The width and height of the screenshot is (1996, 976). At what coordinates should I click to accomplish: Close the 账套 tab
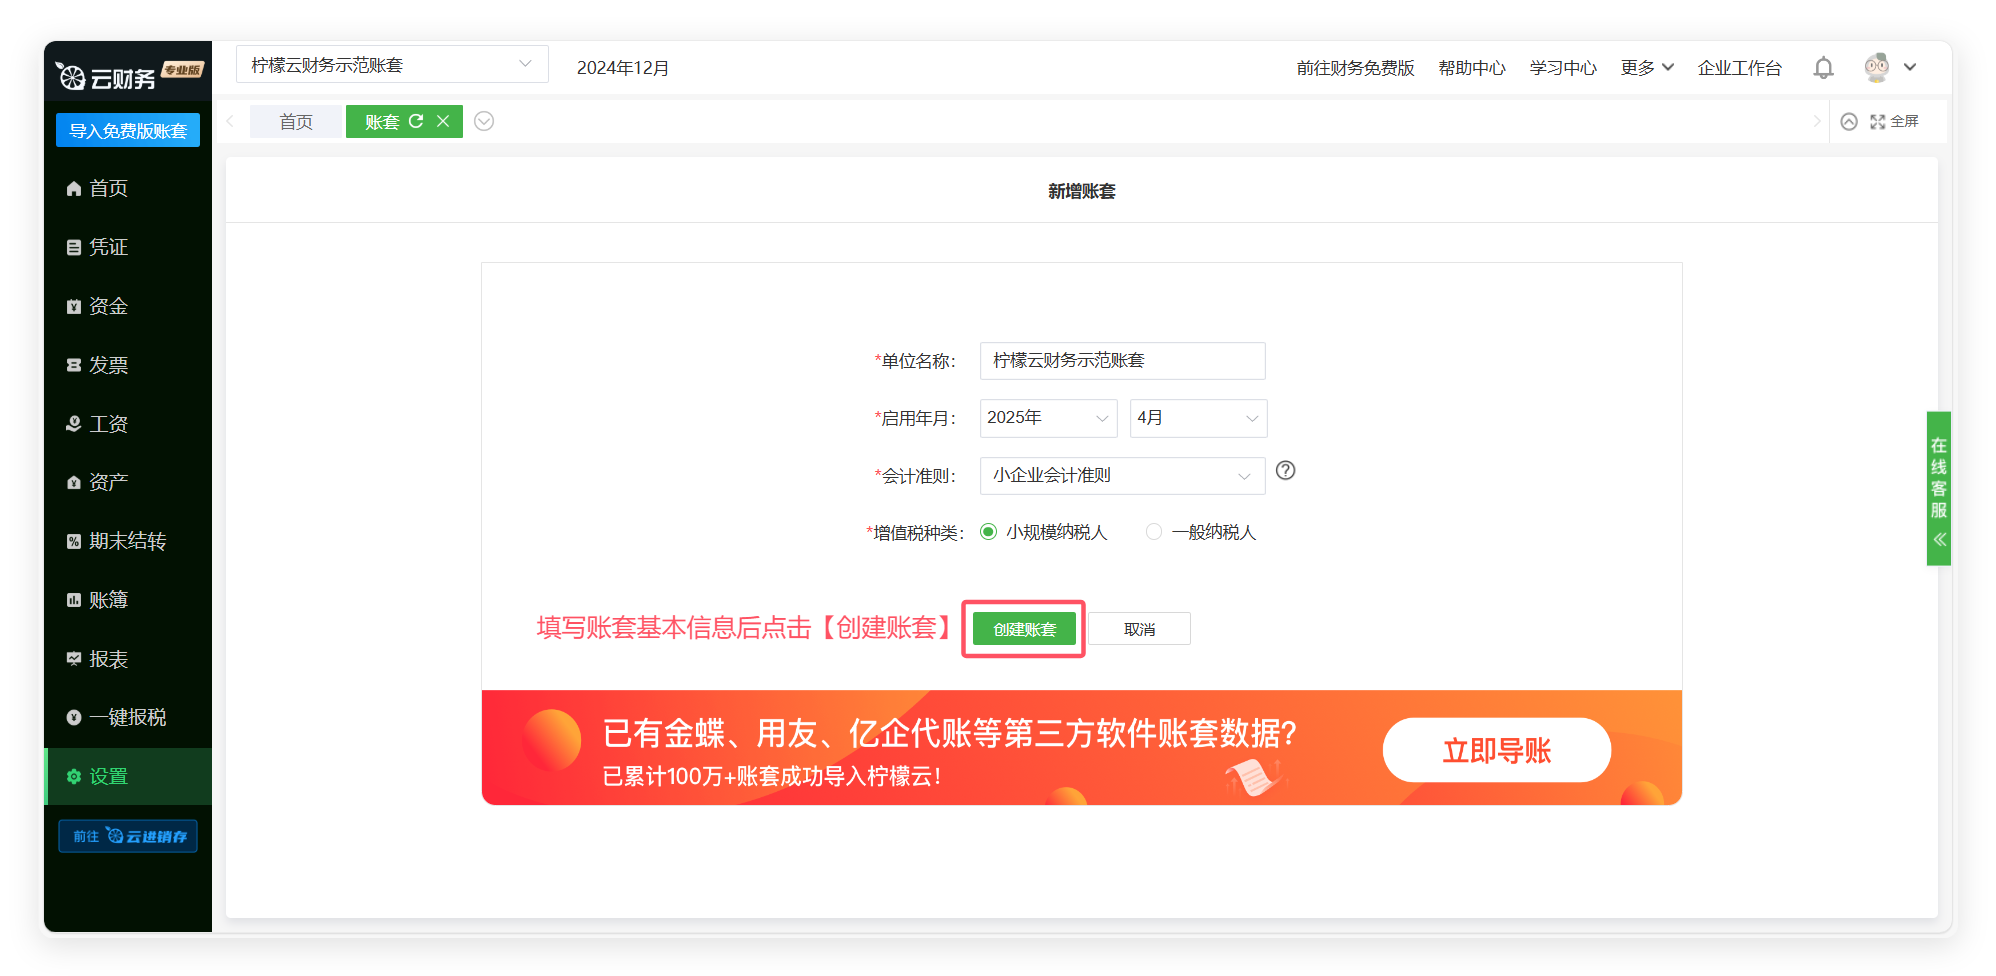pyautogui.click(x=443, y=121)
